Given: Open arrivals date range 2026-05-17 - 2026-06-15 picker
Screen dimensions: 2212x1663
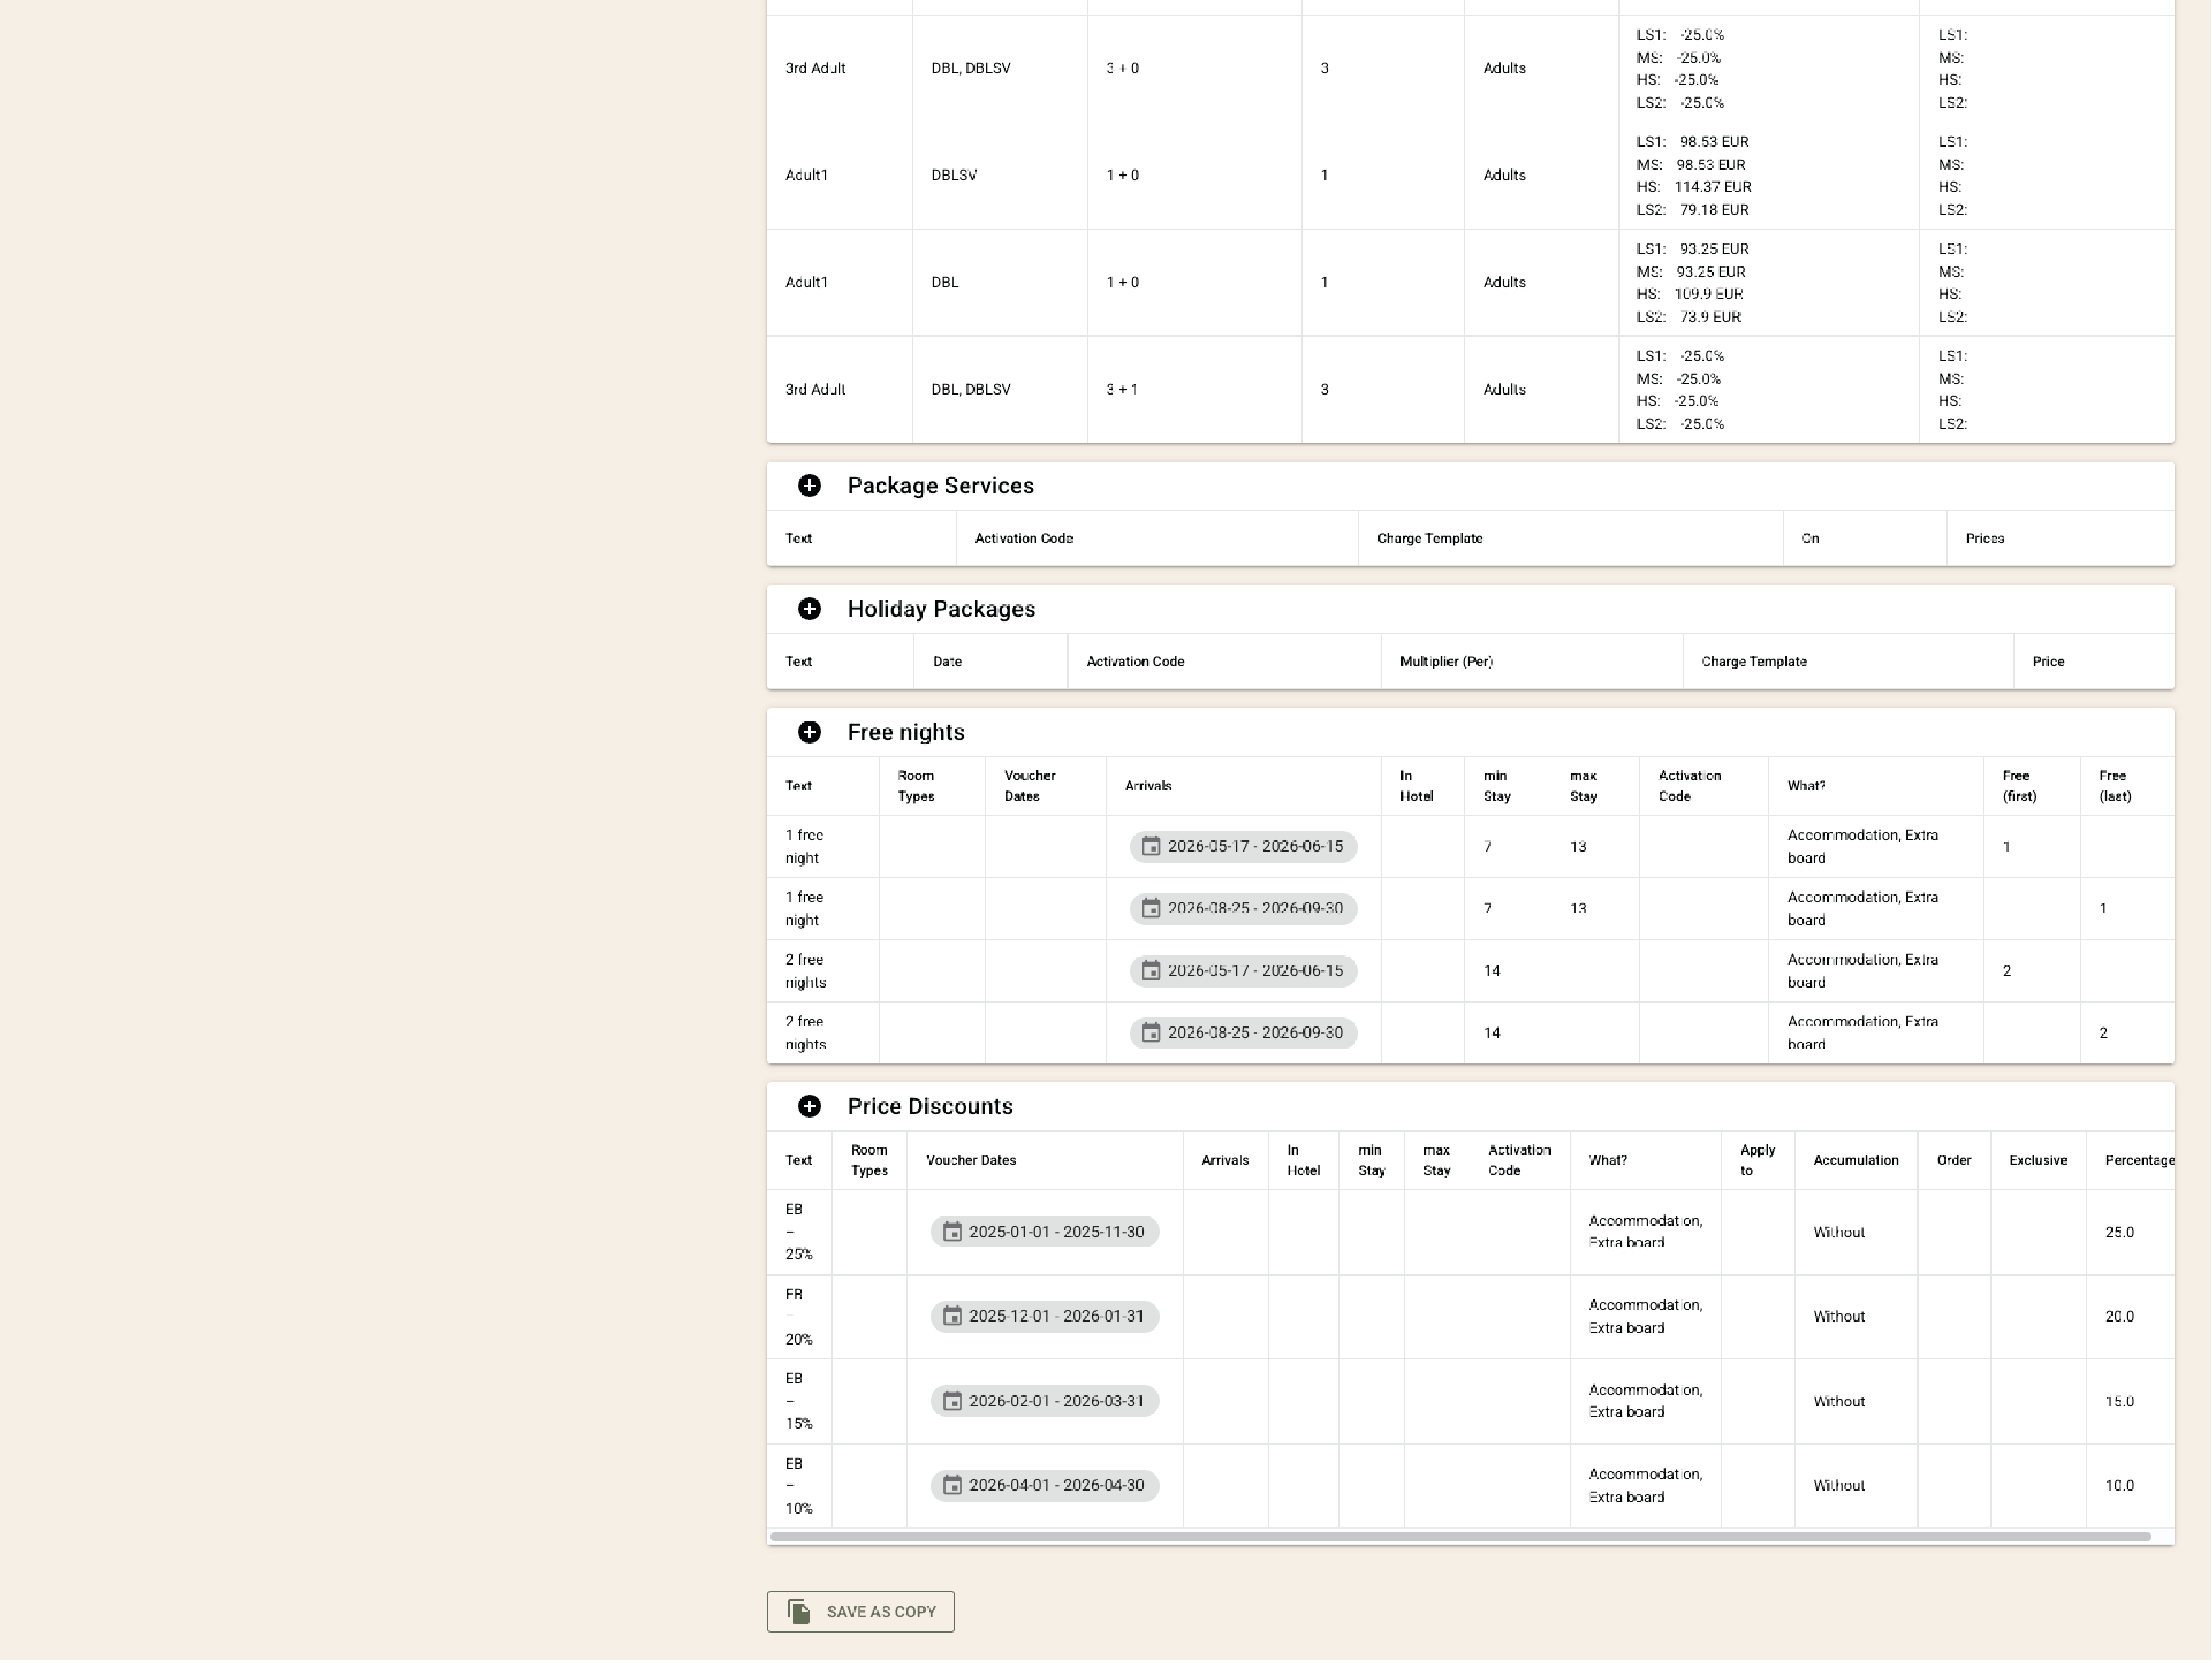Looking at the screenshot, I should pos(1242,846).
